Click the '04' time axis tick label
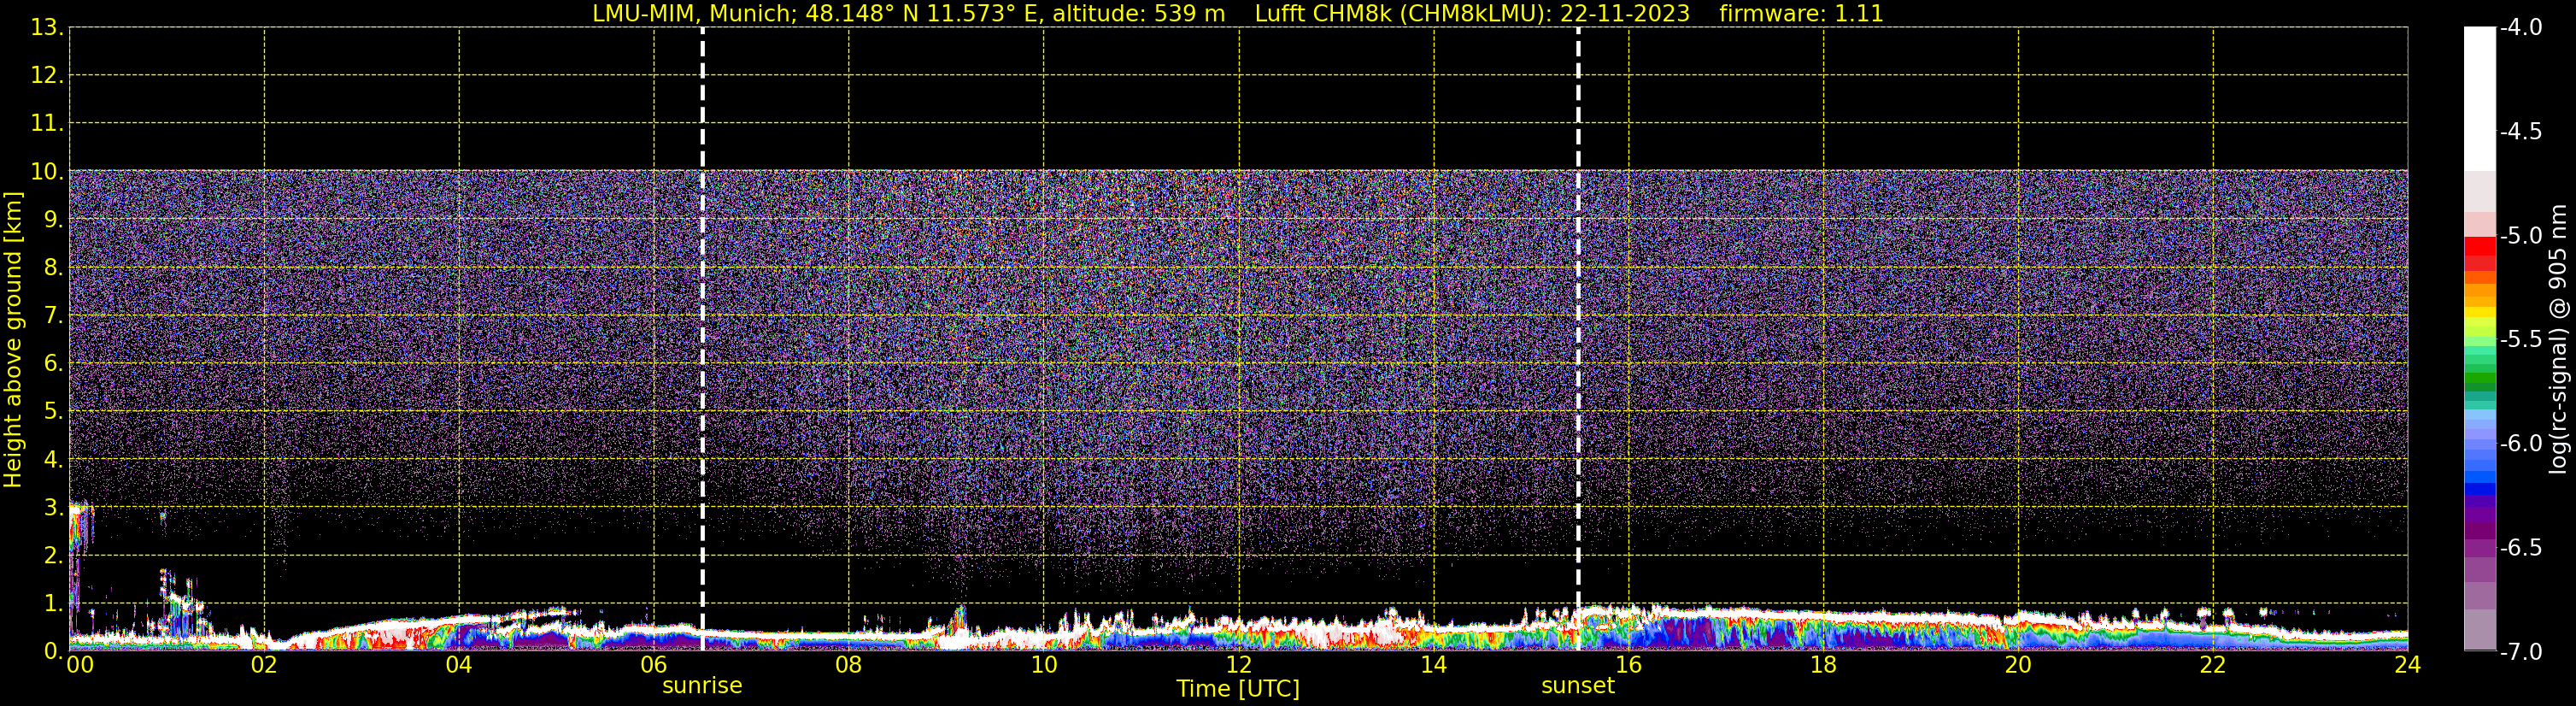The width and height of the screenshot is (2576, 706). pyautogui.click(x=459, y=665)
